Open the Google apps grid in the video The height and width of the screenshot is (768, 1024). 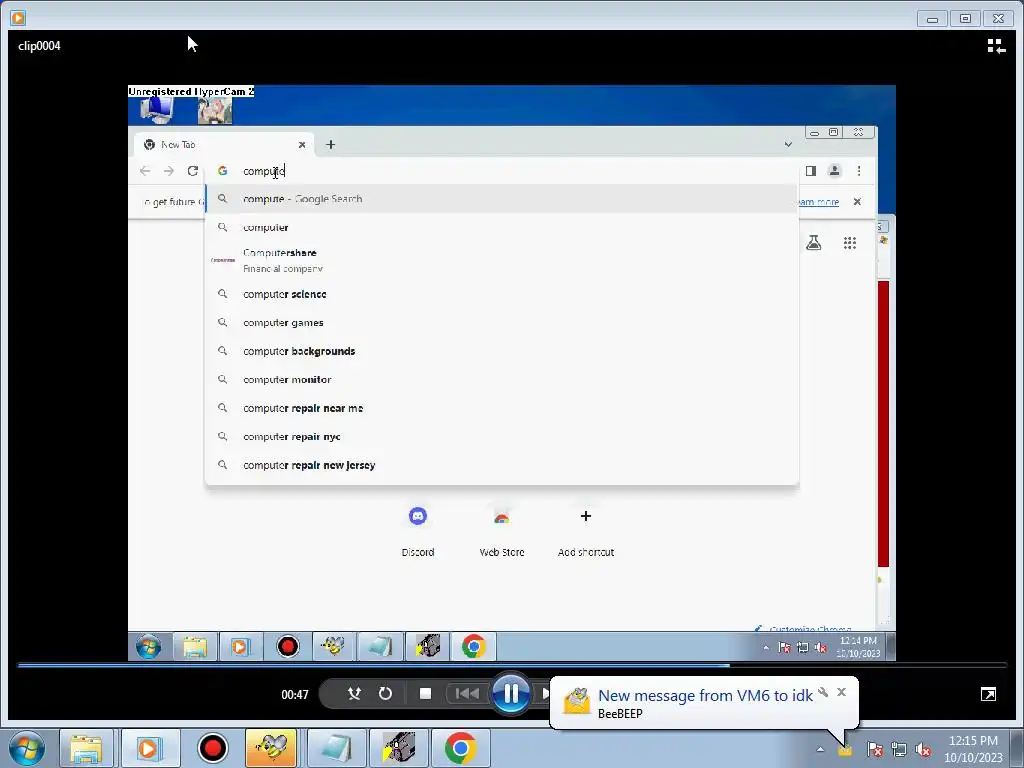coord(850,243)
